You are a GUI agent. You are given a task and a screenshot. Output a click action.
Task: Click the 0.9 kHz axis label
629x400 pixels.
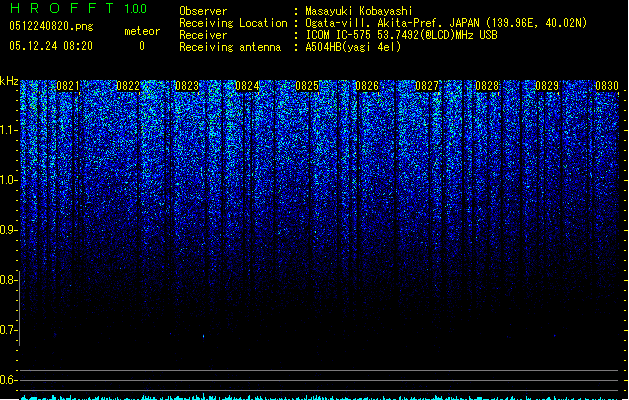pos(8,230)
